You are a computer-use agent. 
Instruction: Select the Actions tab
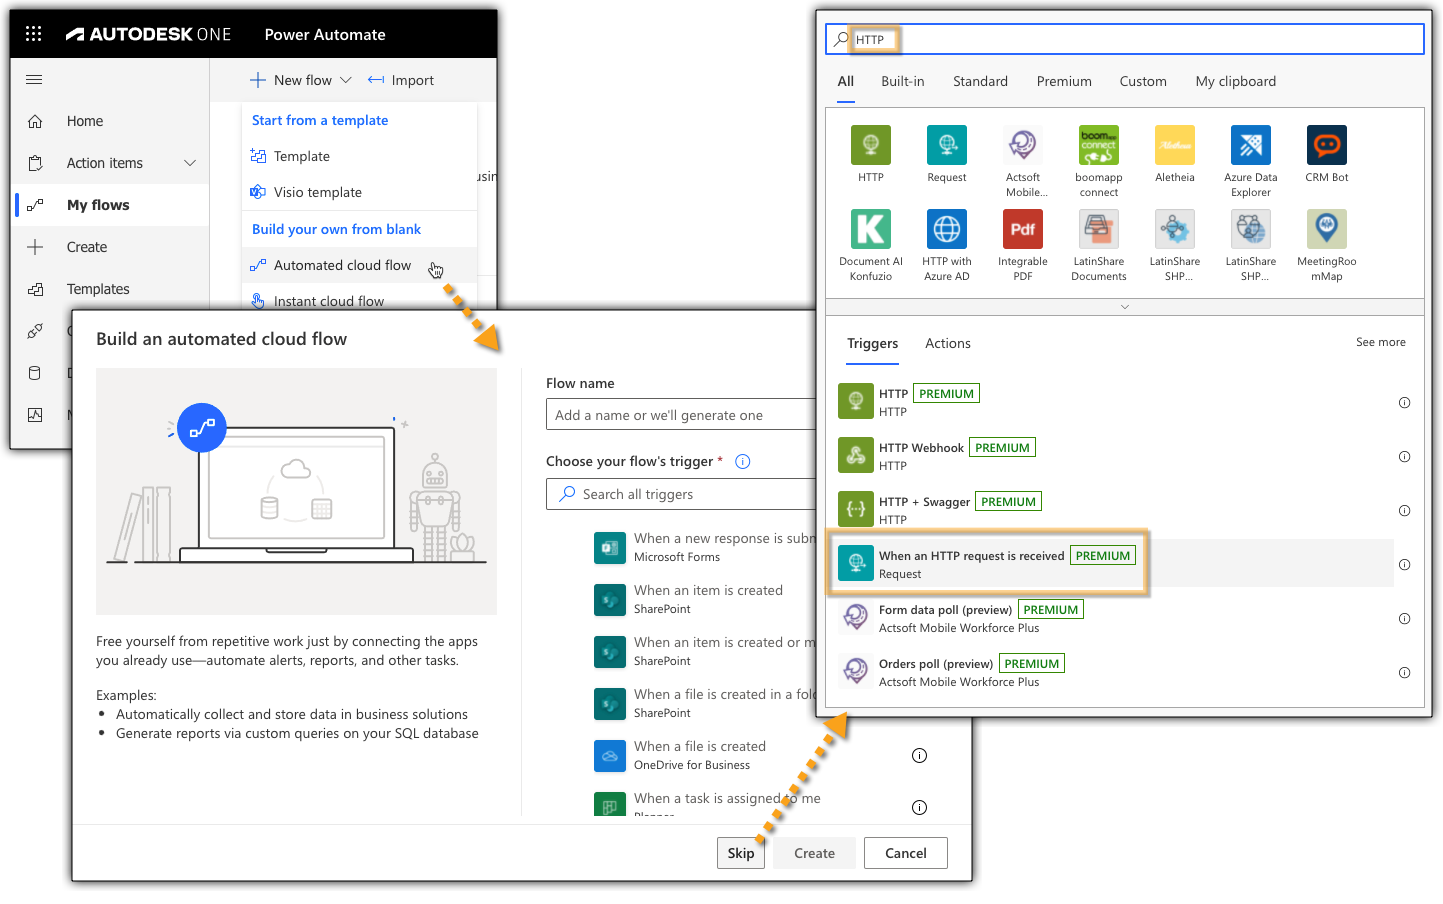pos(948,343)
